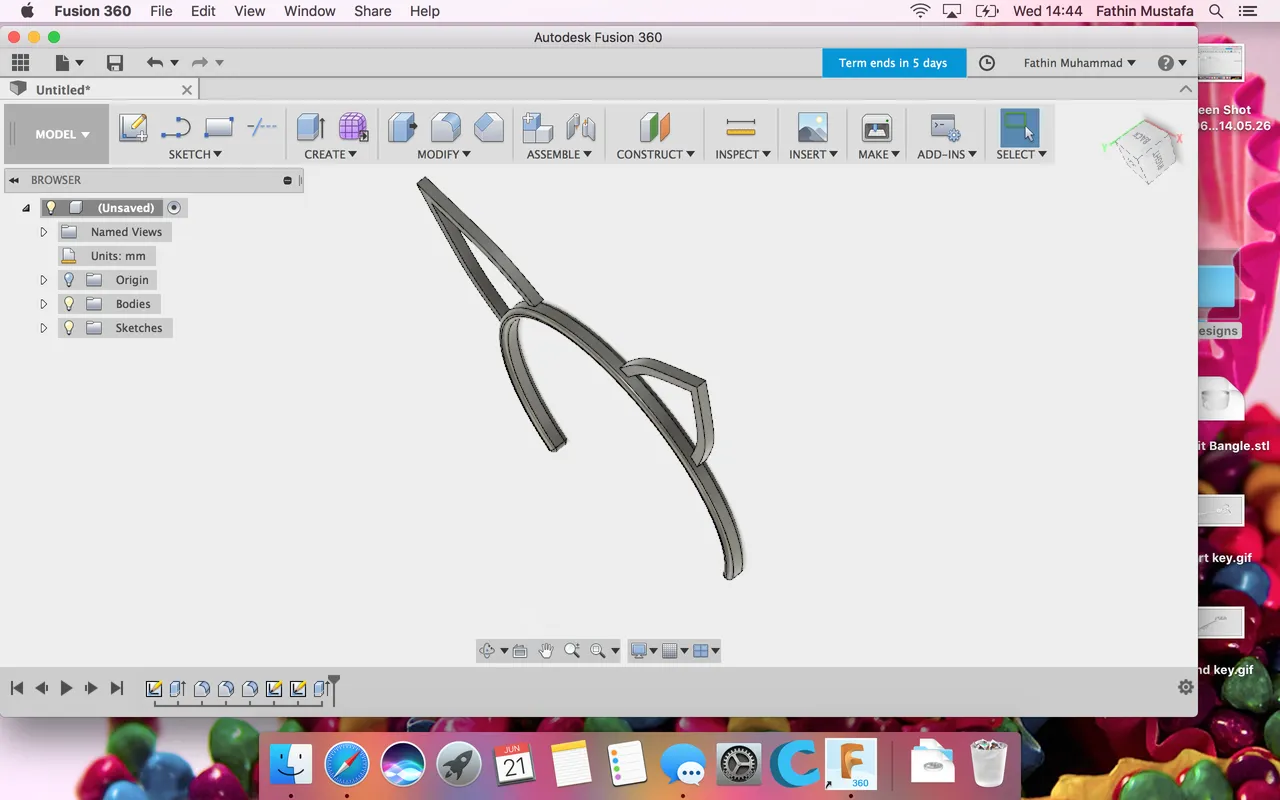Open the View menu
1280x800 pixels.
(250, 11)
